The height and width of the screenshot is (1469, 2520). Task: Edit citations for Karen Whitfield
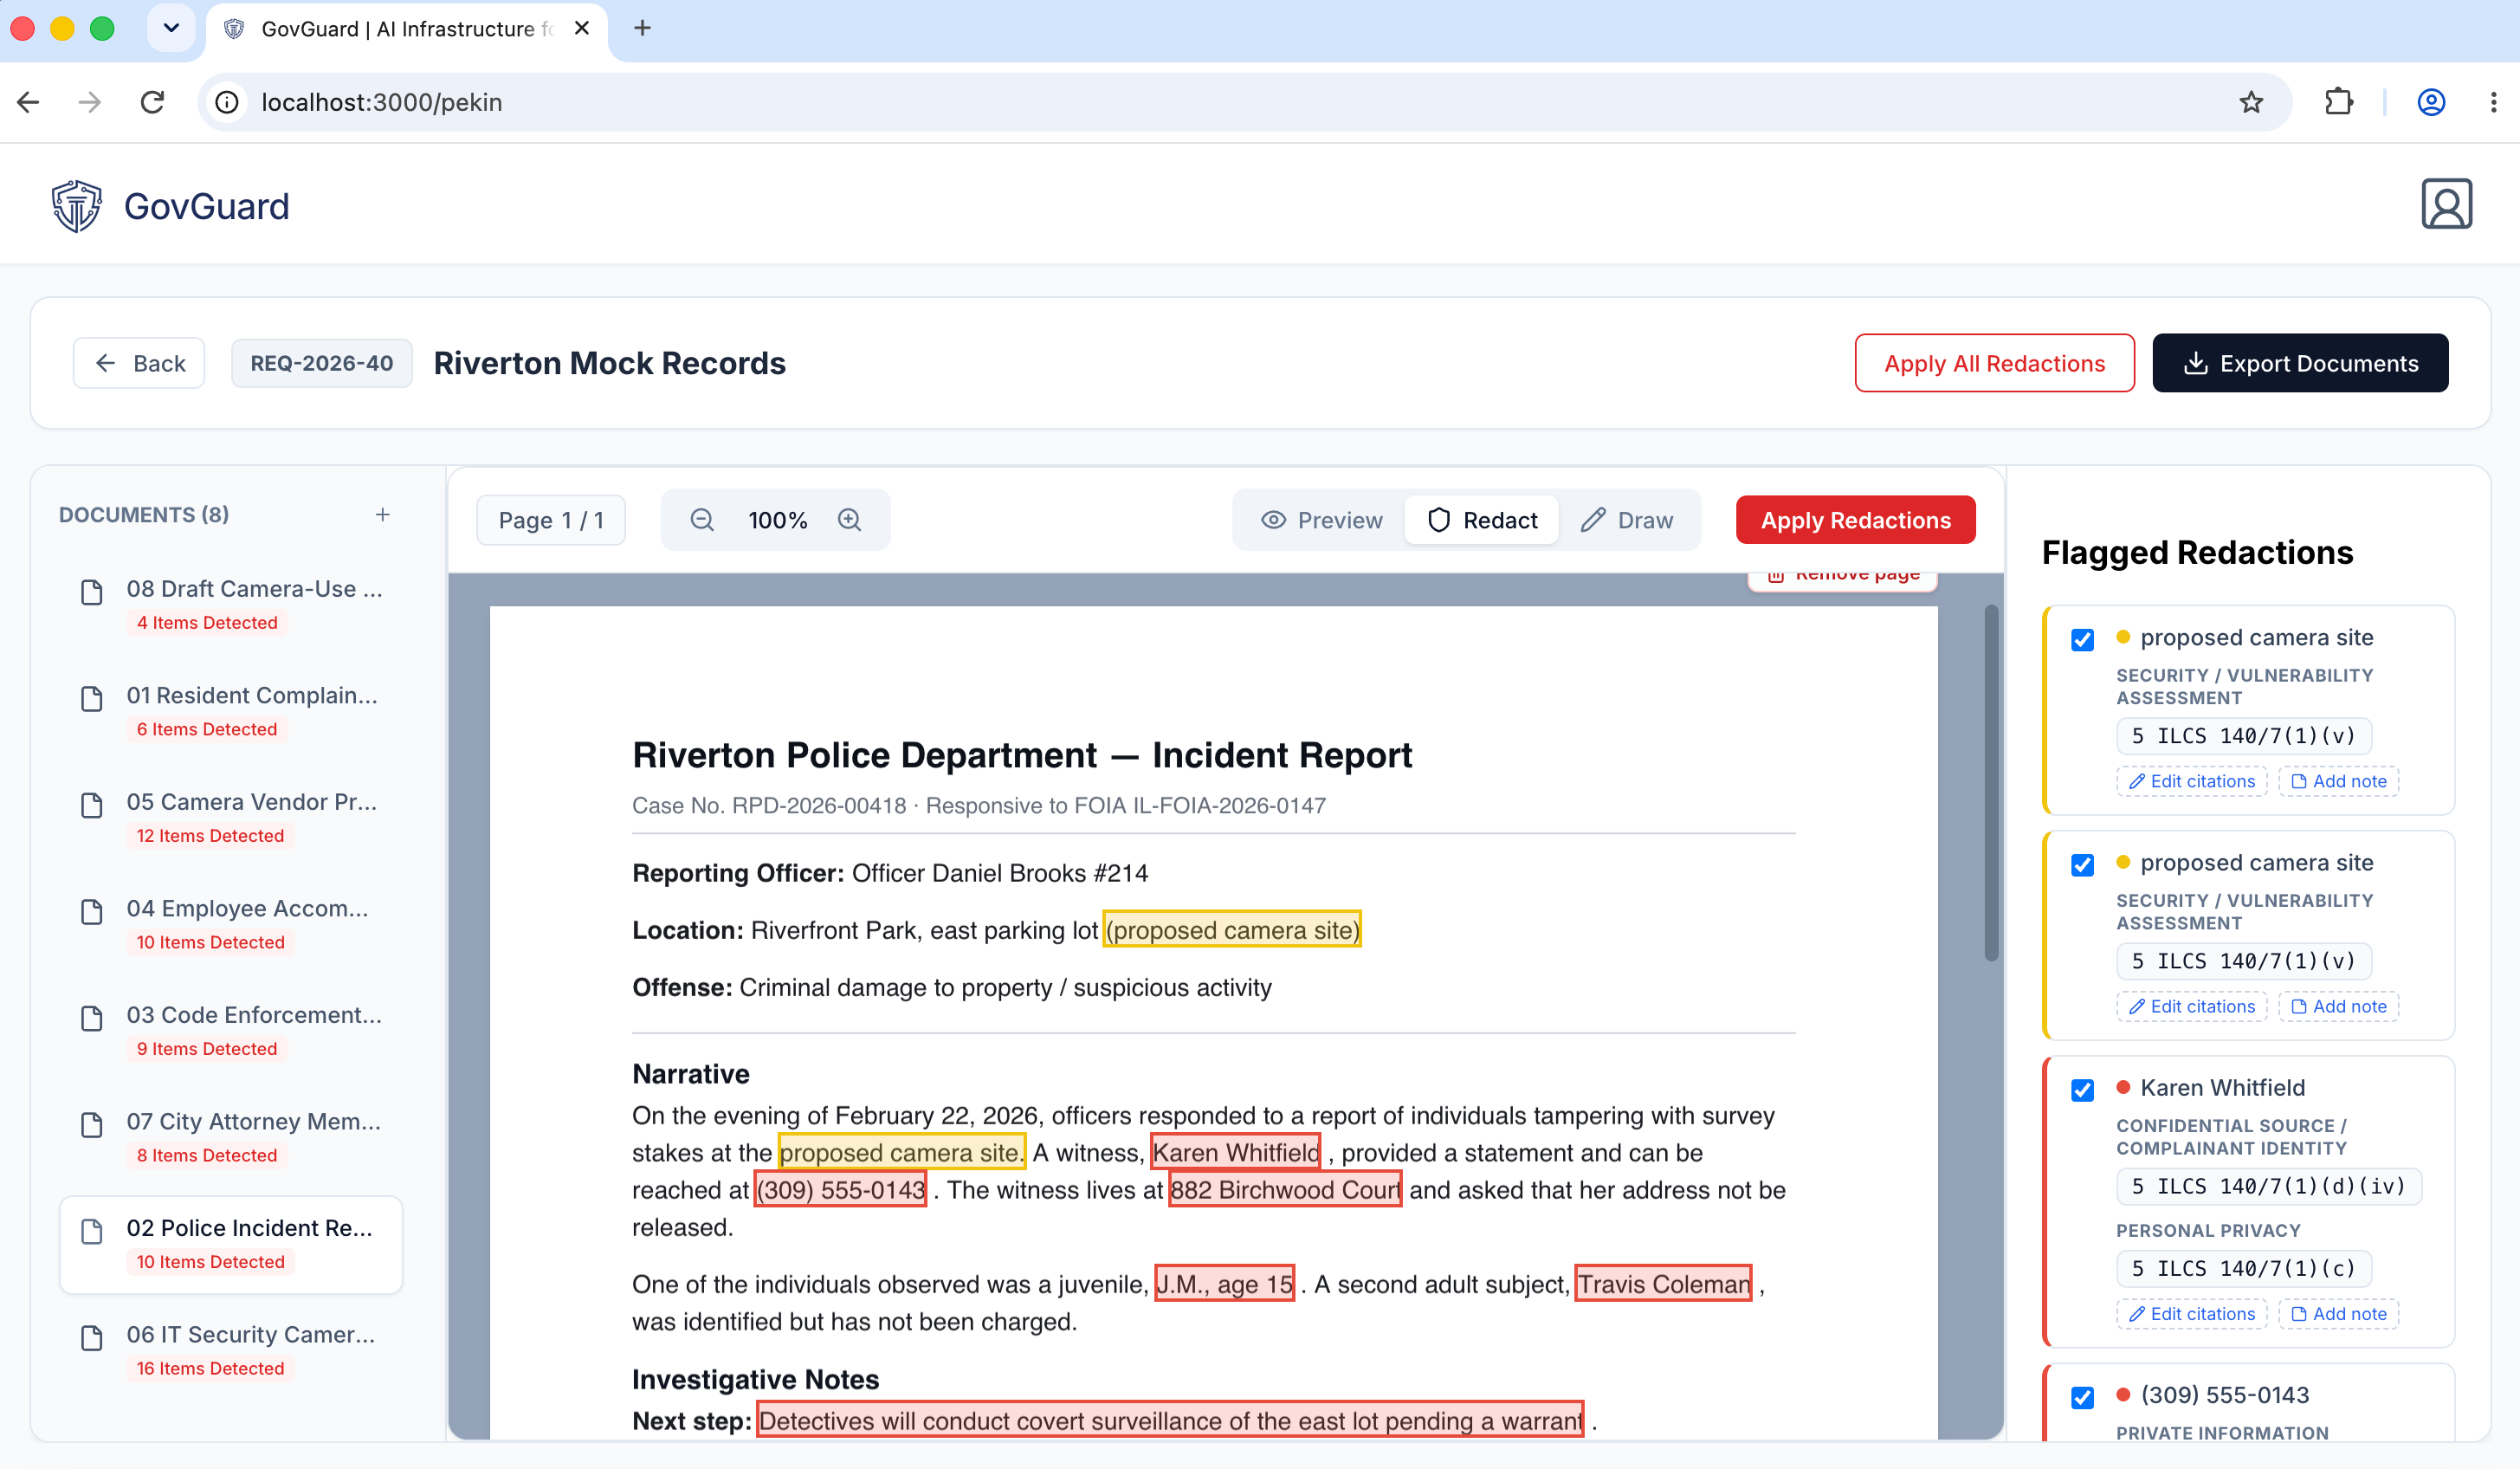(2191, 1314)
